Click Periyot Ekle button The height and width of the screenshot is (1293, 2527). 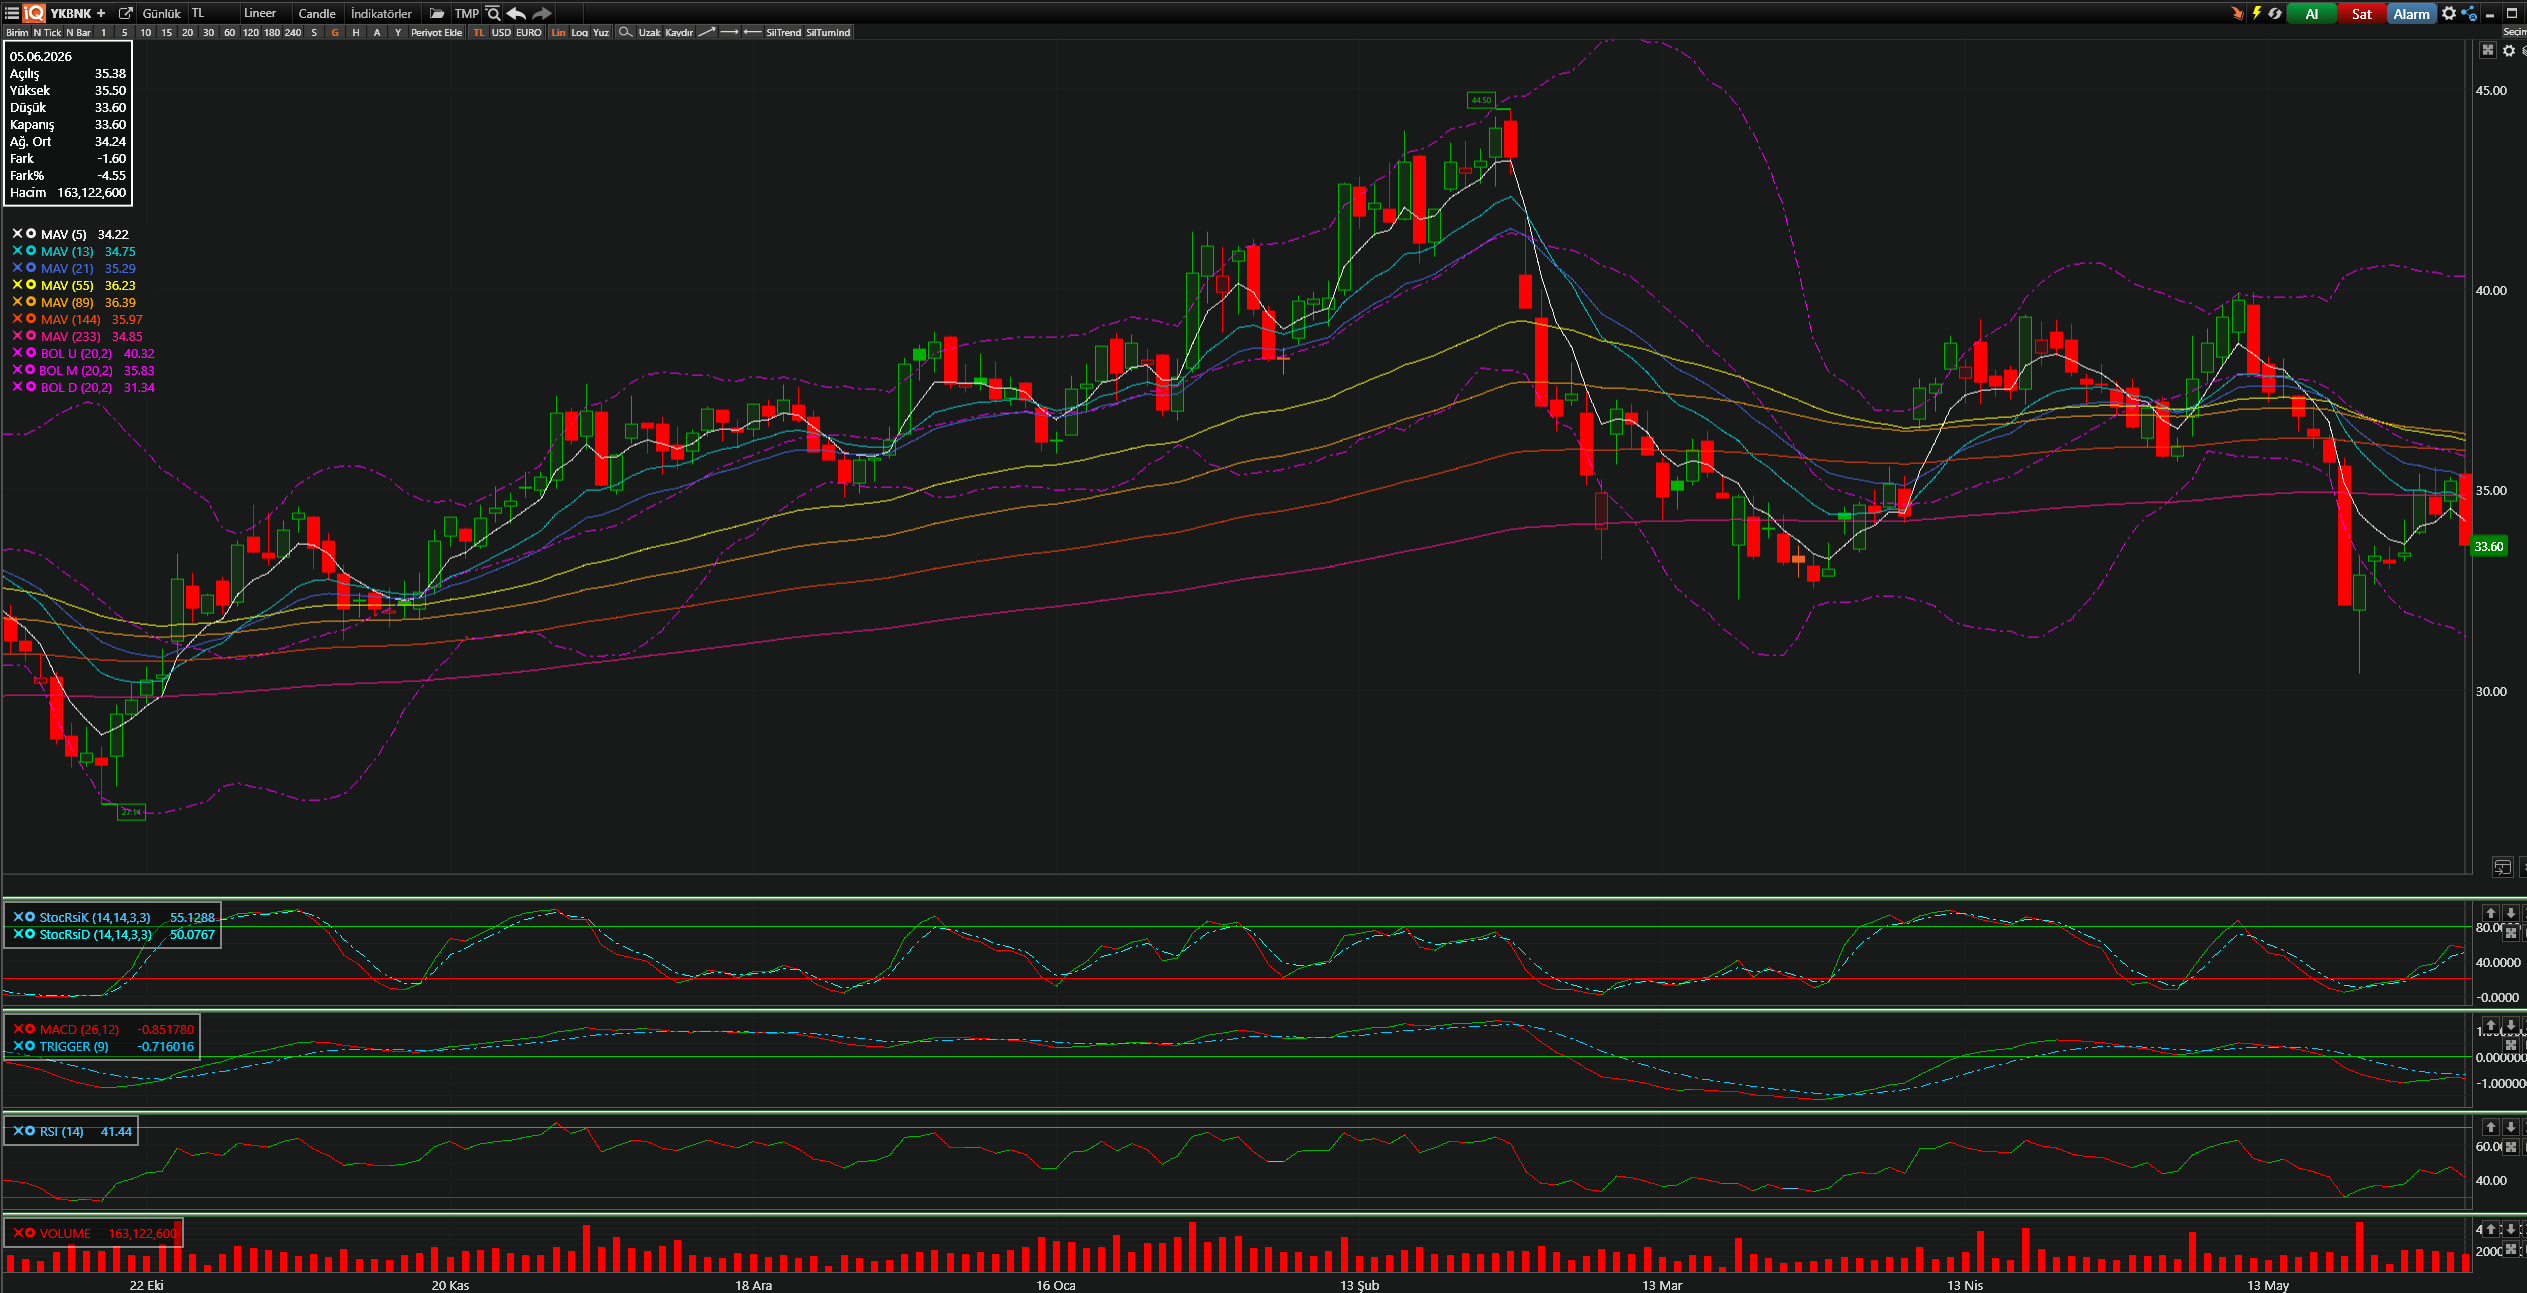pyautogui.click(x=436, y=32)
